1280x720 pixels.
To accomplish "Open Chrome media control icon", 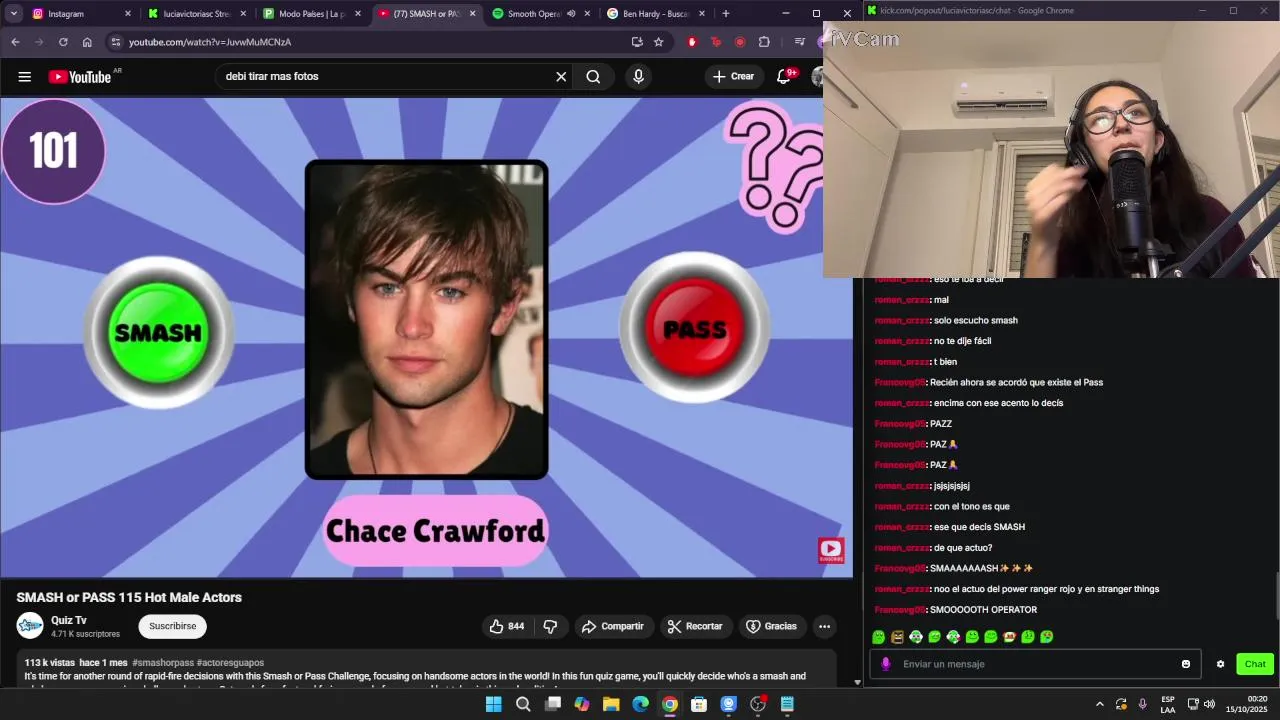I will point(799,42).
